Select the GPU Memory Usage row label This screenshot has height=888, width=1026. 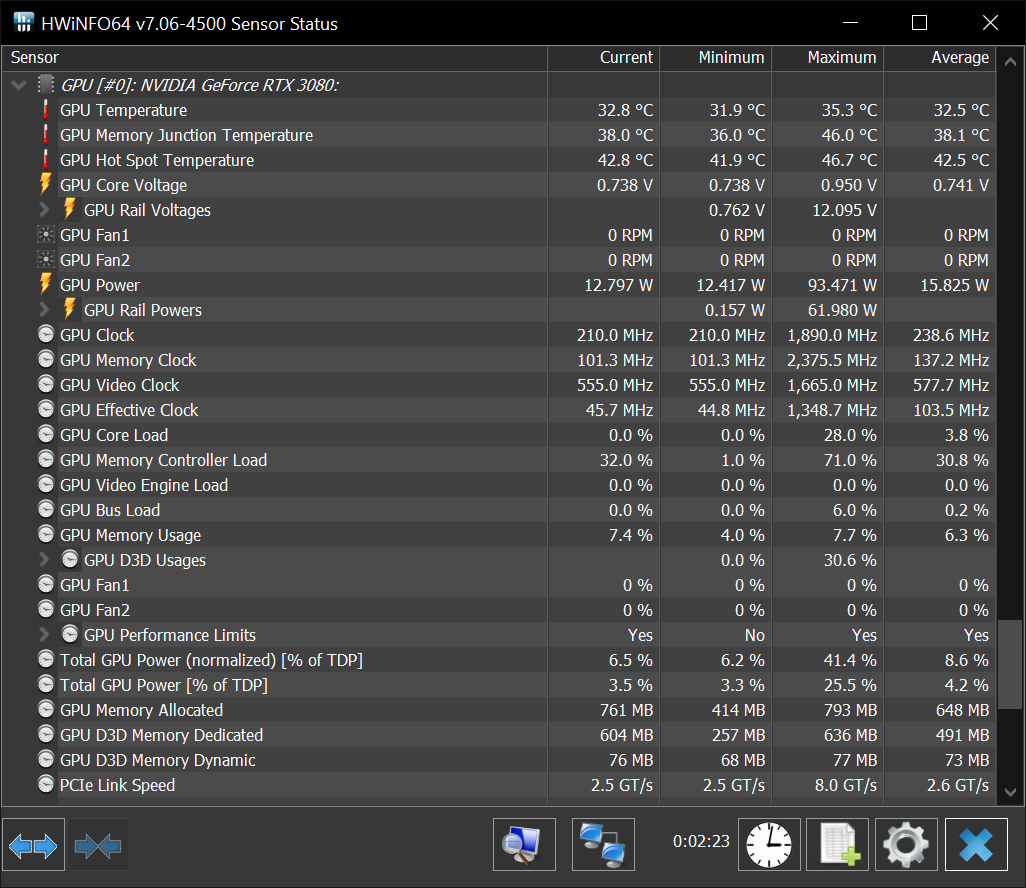130,535
